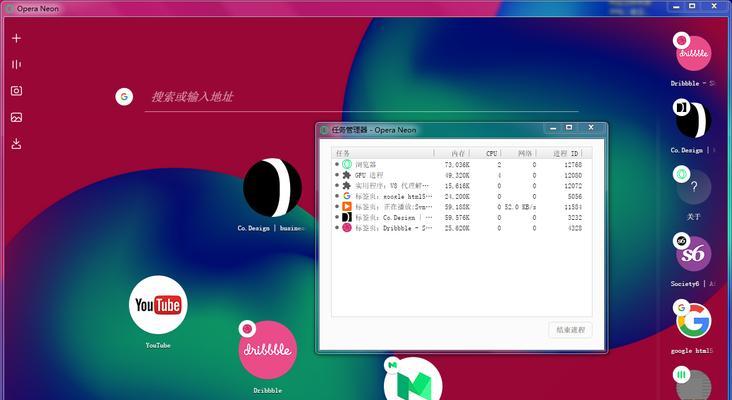Click the orange play favicon in Task Manager list
This screenshot has width=732, height=400.
(x=346, y=207)
